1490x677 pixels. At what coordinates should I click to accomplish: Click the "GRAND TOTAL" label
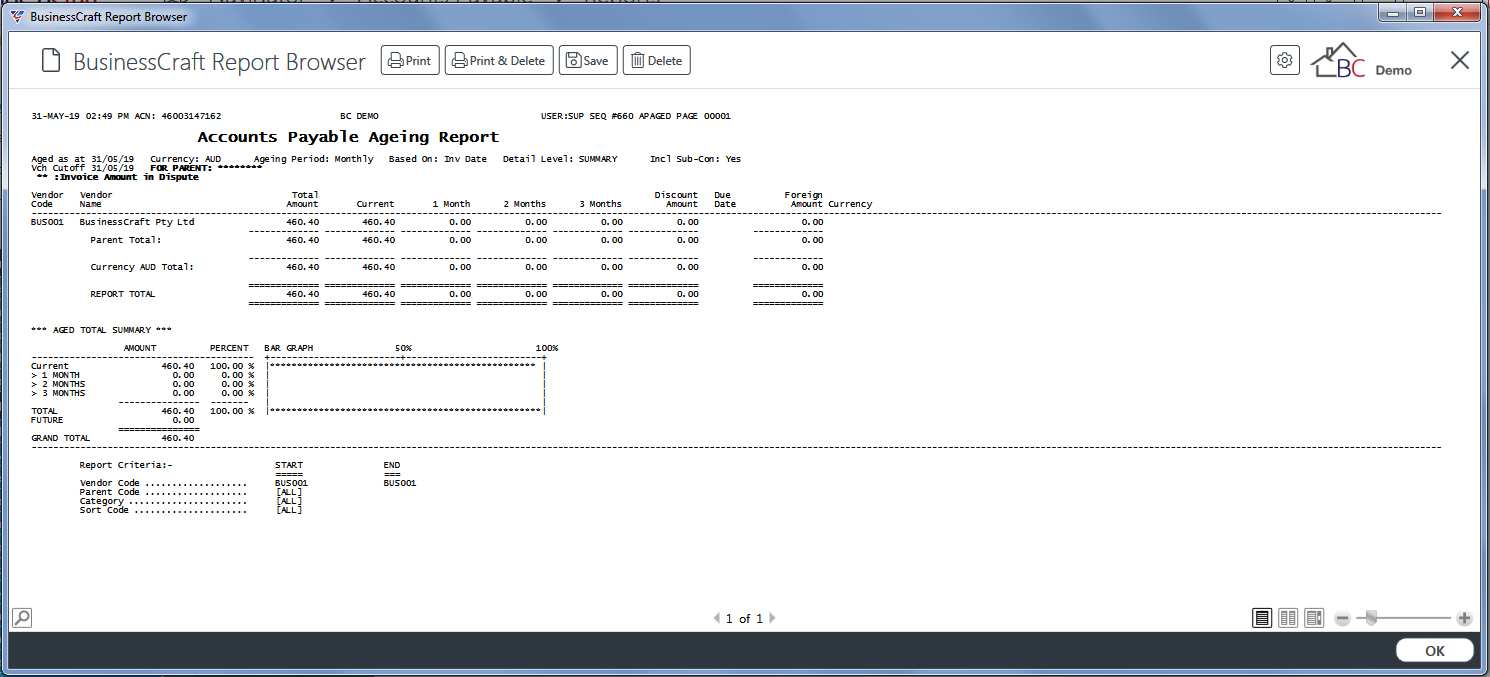61,438
